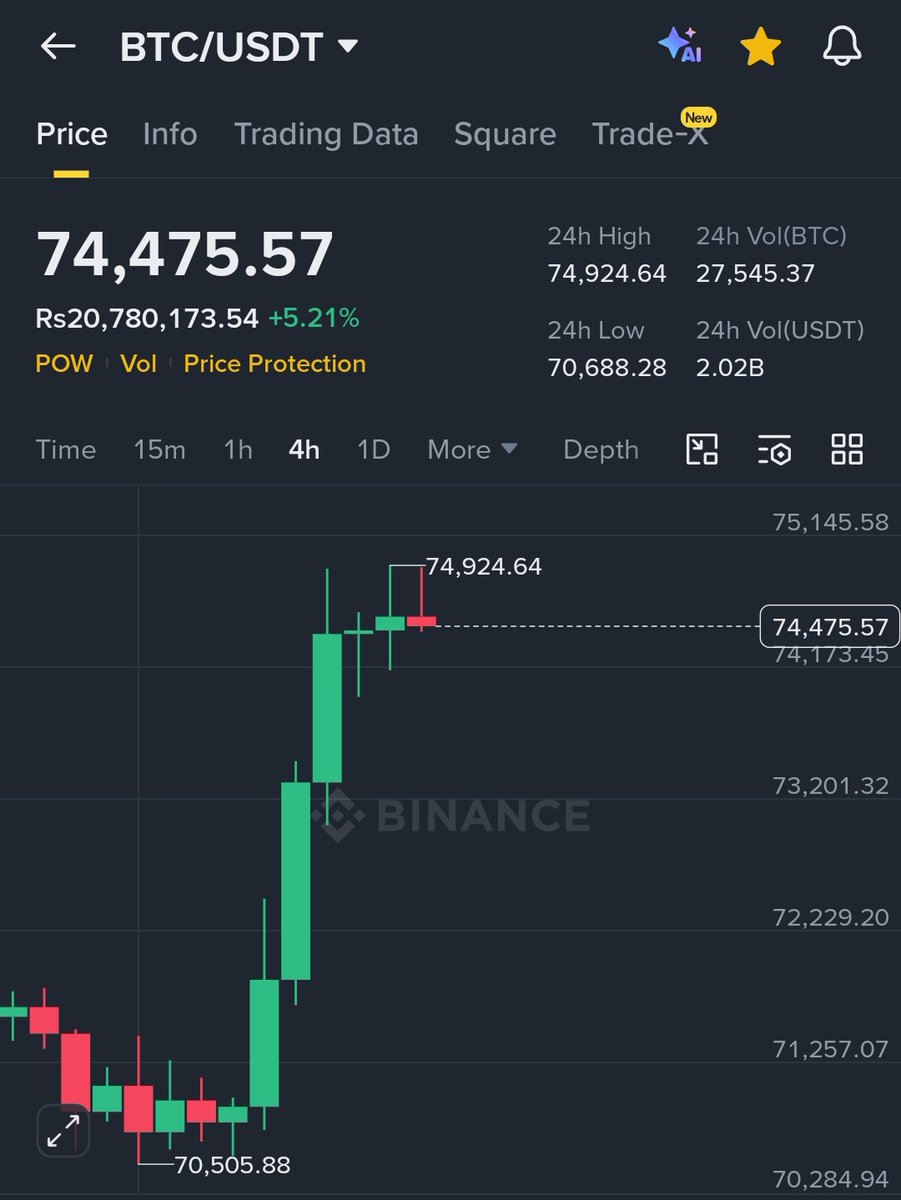
Task: Switch to the Info tab
Action: tap(170, 134)
